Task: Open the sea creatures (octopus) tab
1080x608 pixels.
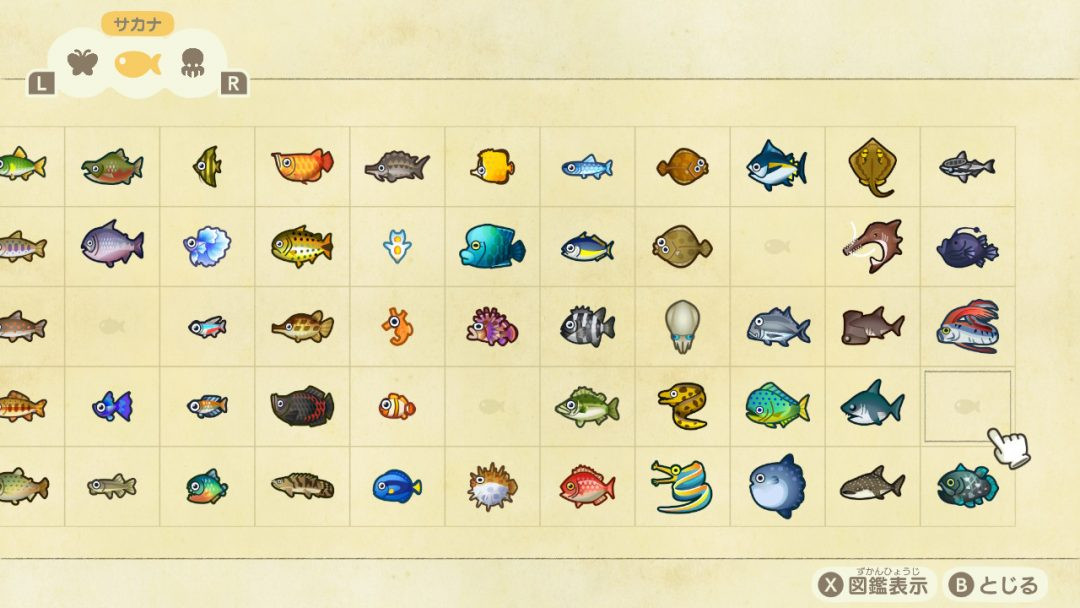Action: point(192,63)
